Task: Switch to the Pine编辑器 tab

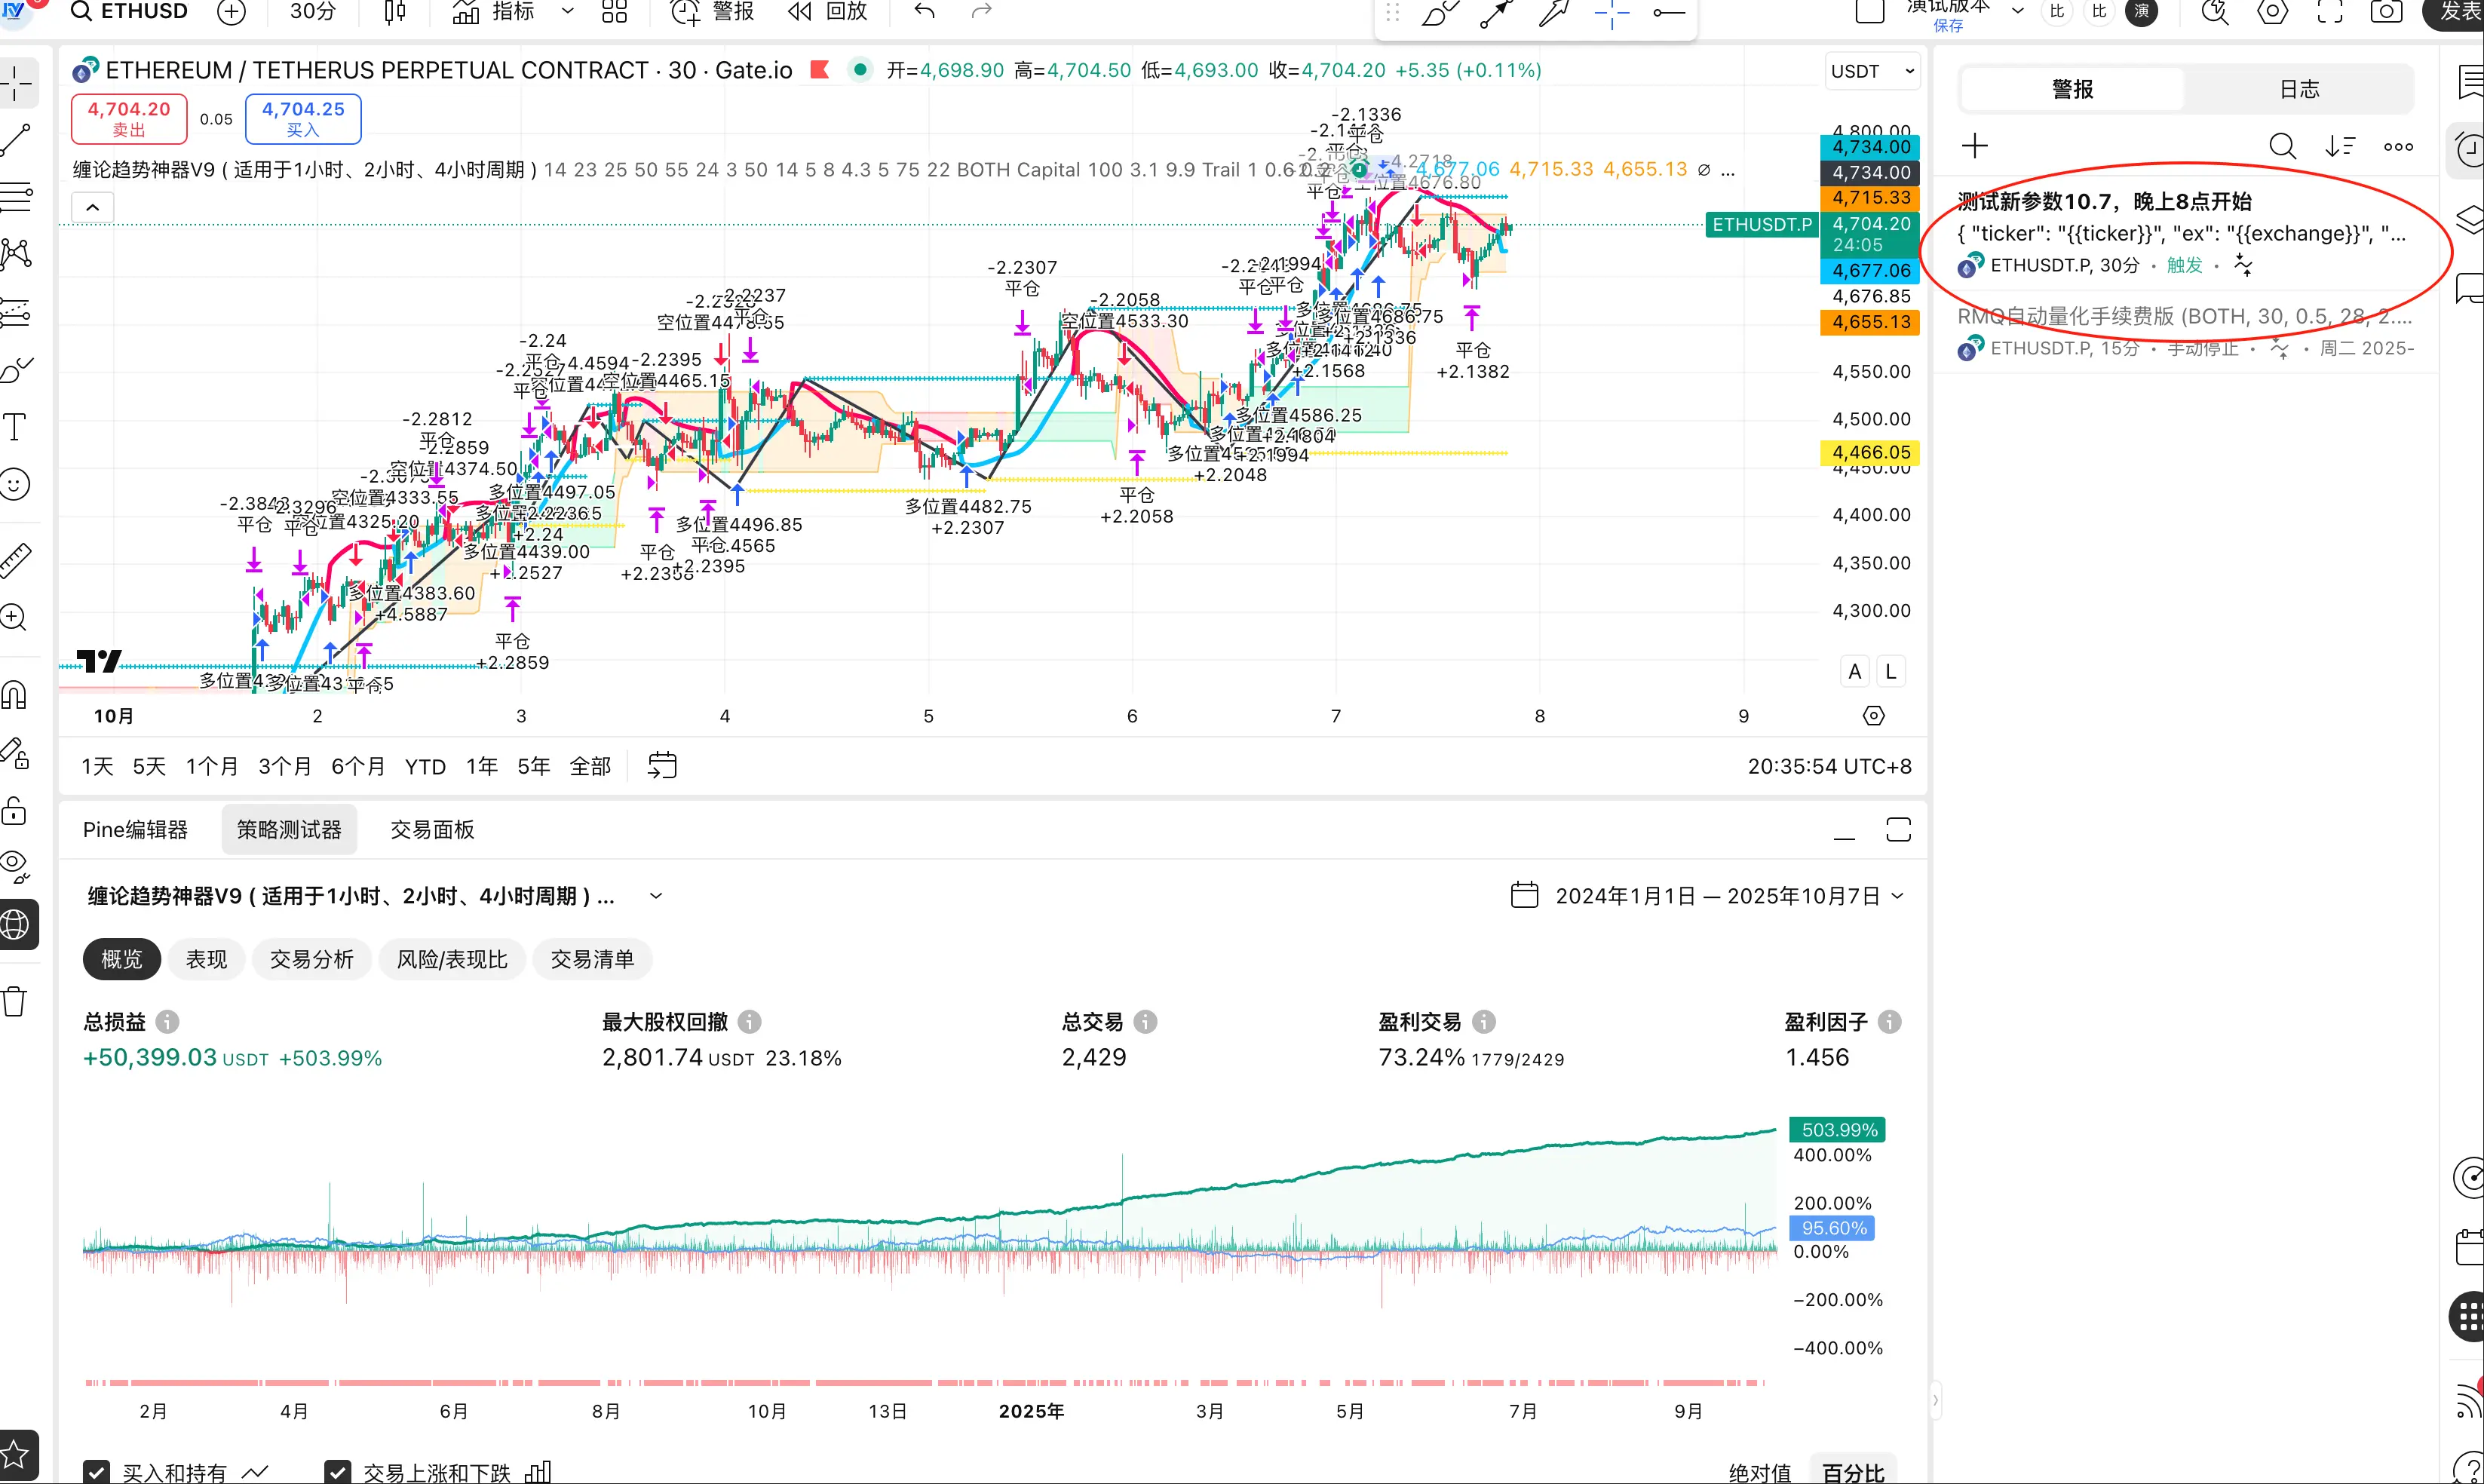Action: [x=135, y=829]
